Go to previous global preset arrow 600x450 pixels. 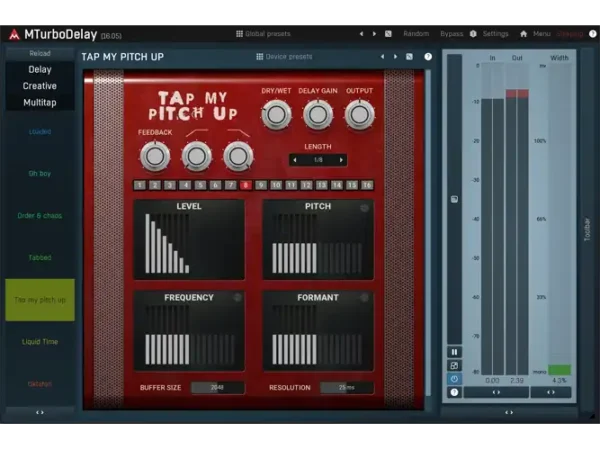pos(361,34)
